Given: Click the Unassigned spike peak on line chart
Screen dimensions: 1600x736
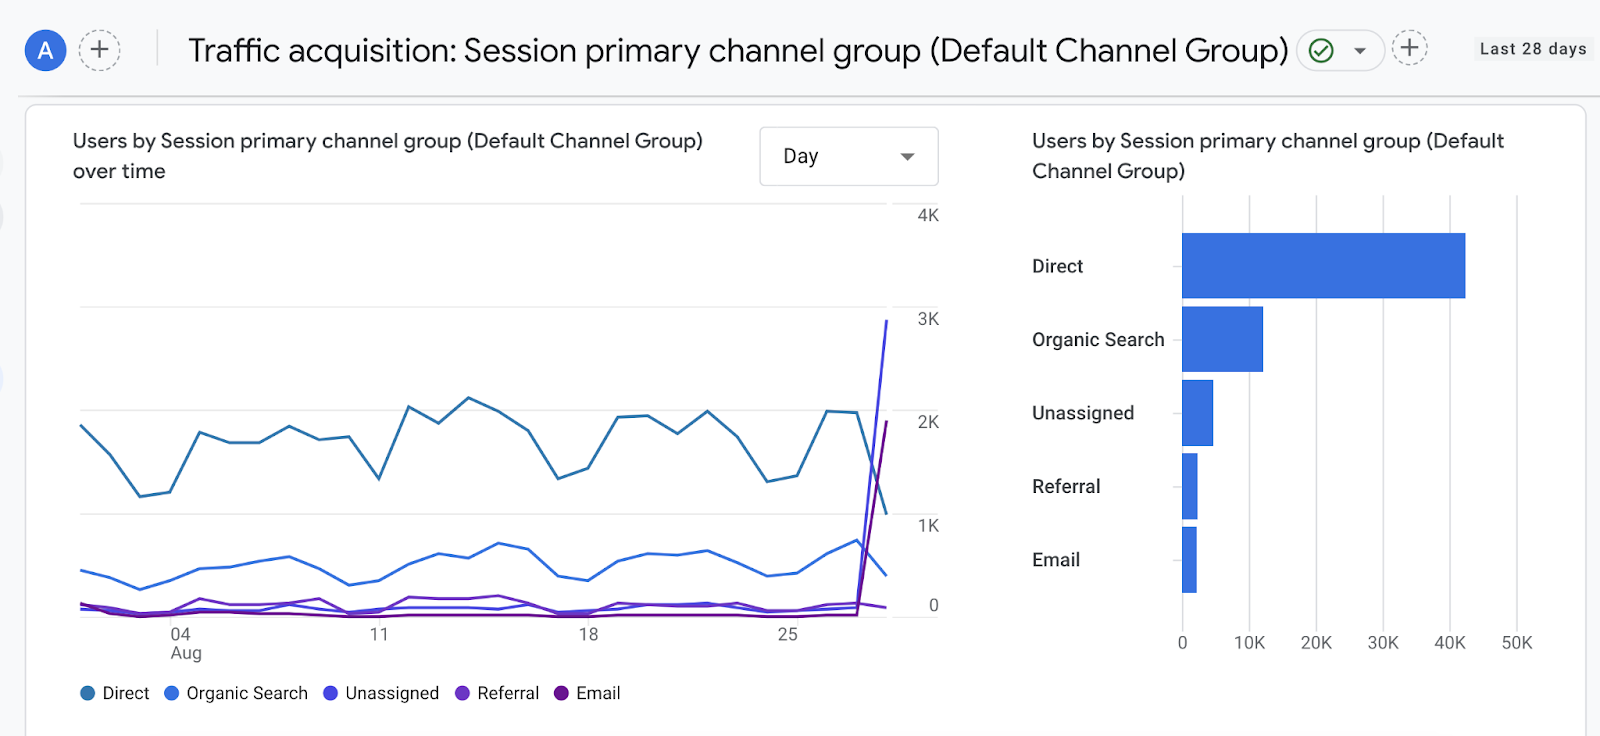Looking at the screenshot, I should (x=886, y=322).
